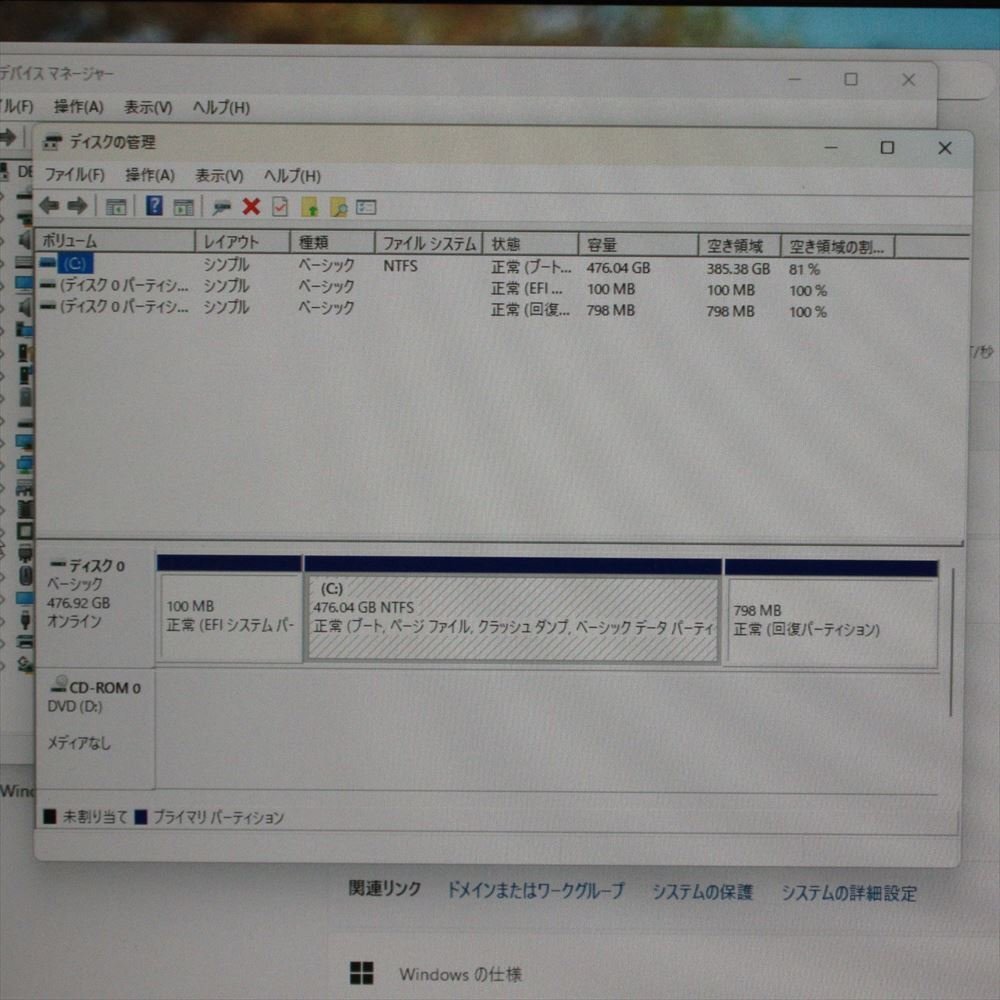Maximize the Disk Management window
This screenshot has width=1000, height=1000.
(886, 147)
